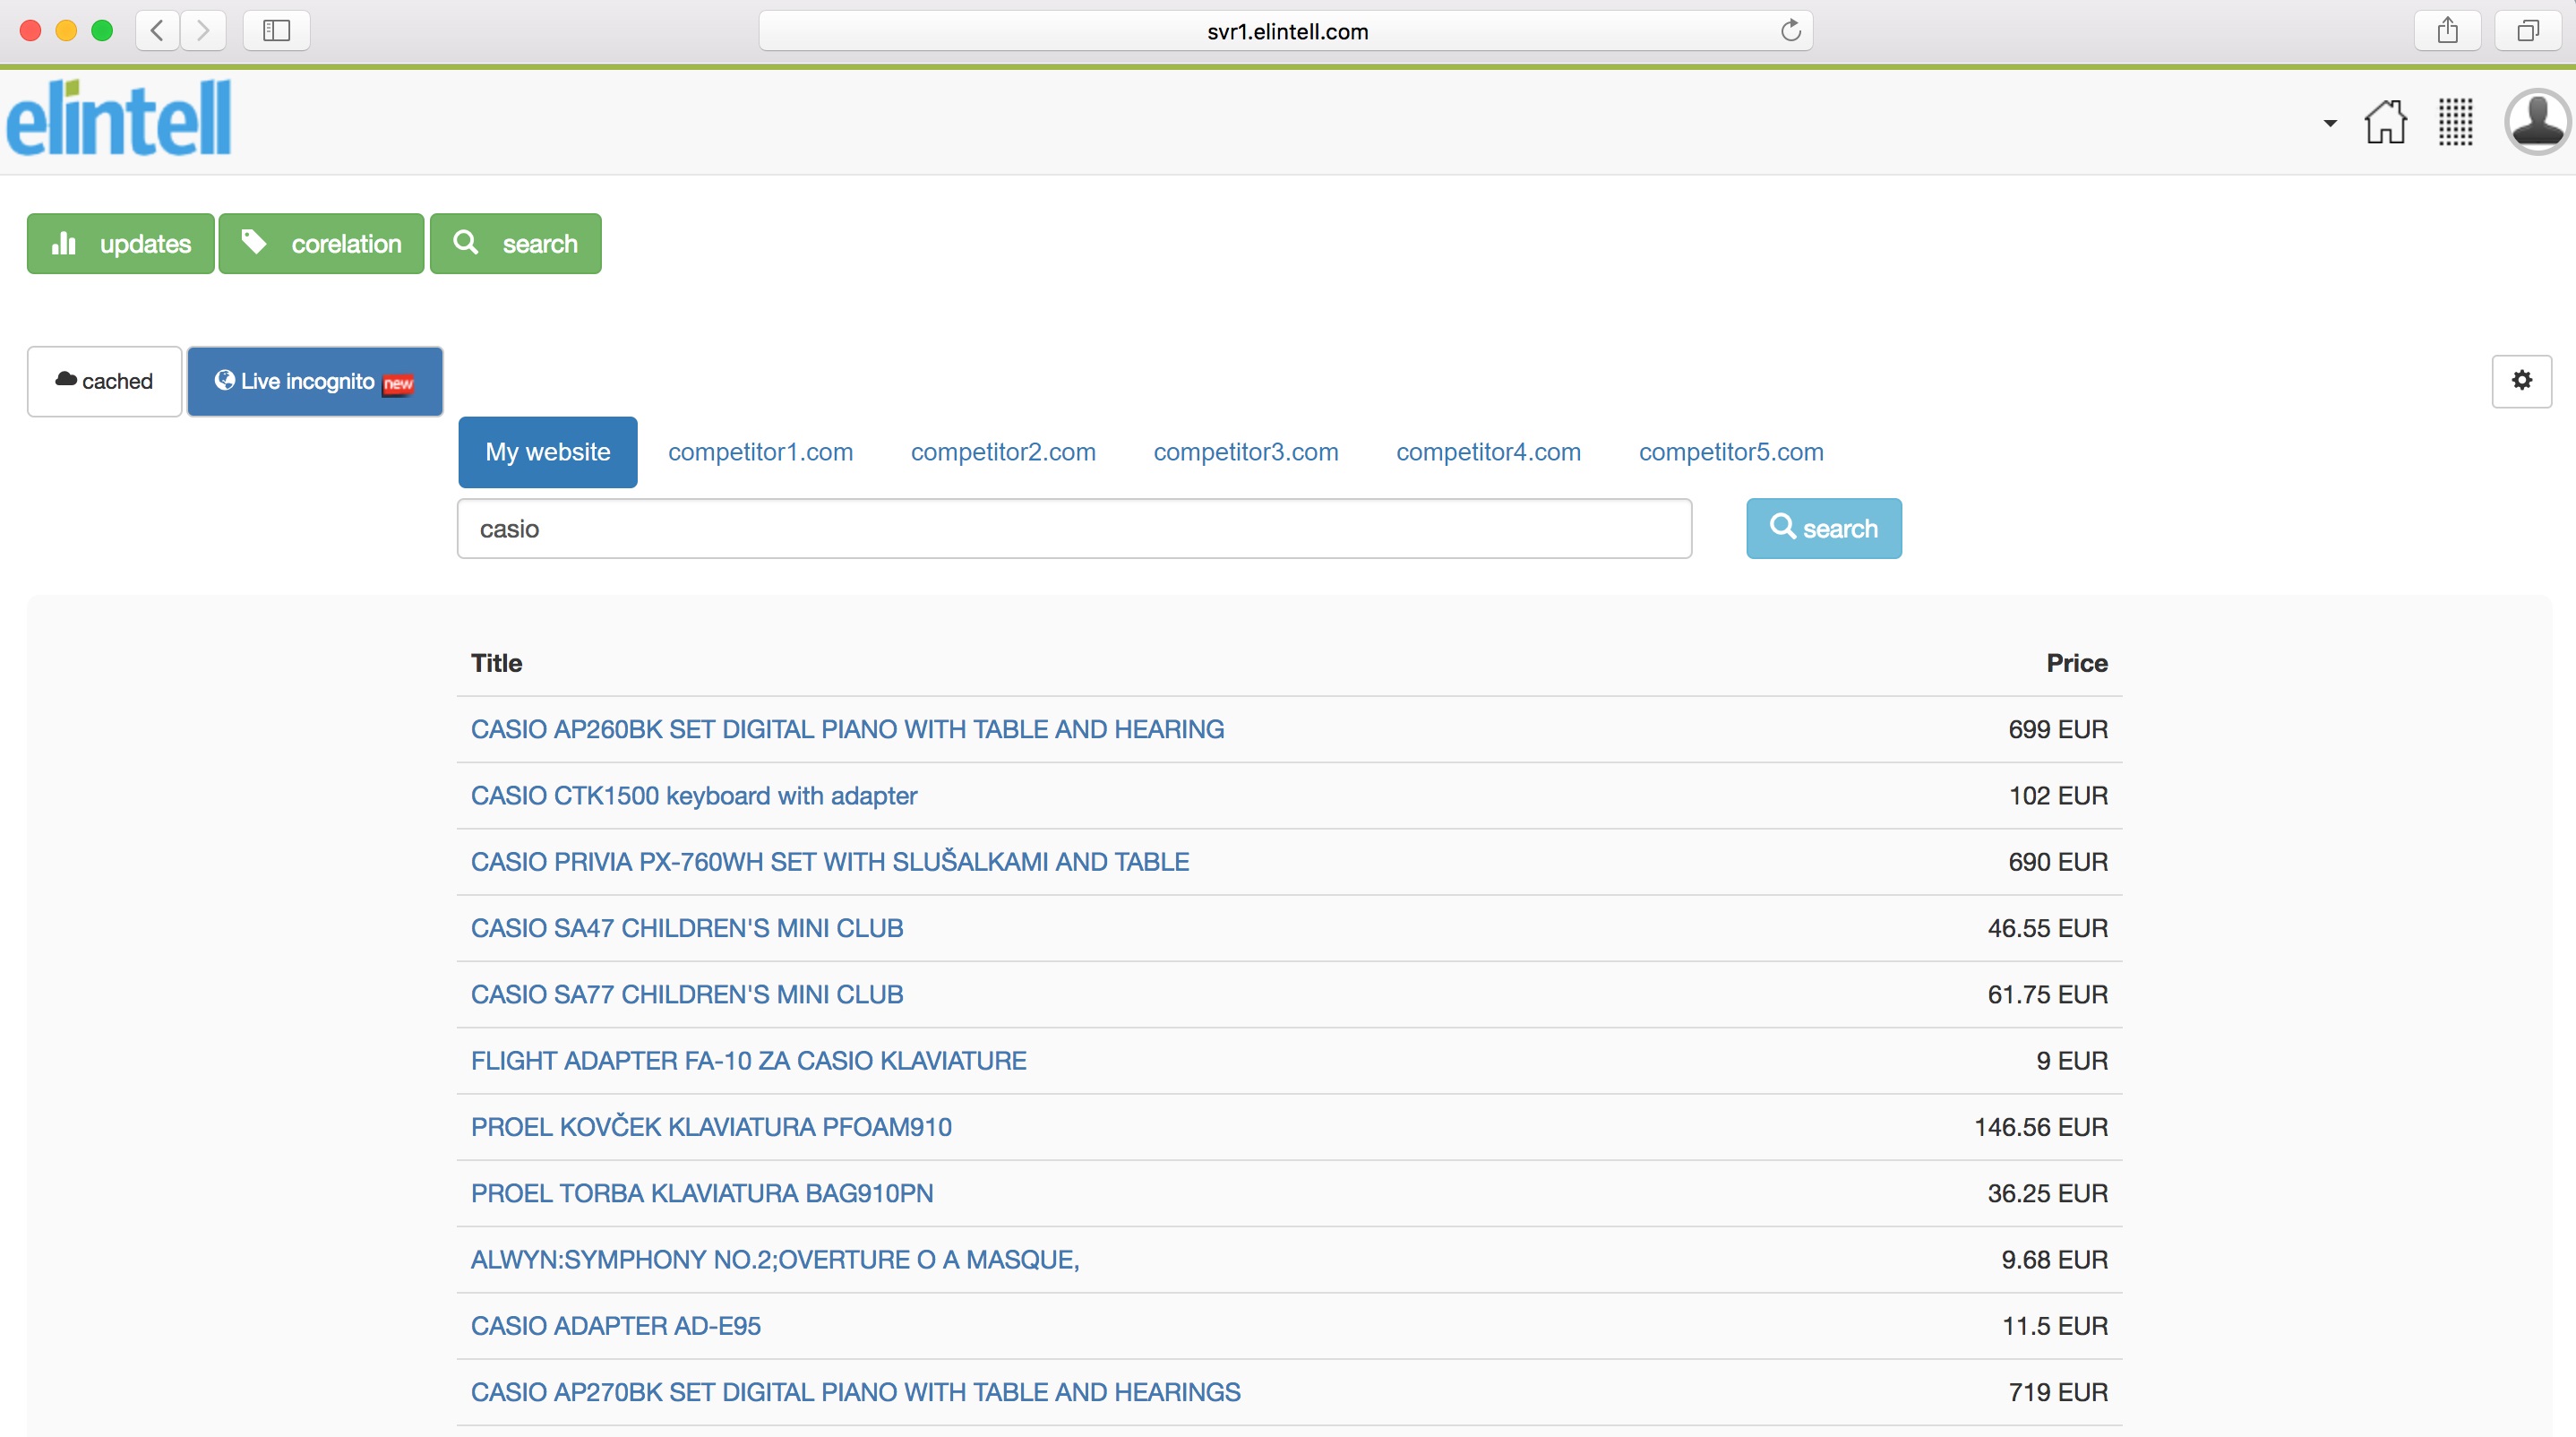Click the 9.68 EUR price cell
The height and width of the screenshot is (1437, 2576).
(2054, 1259)
